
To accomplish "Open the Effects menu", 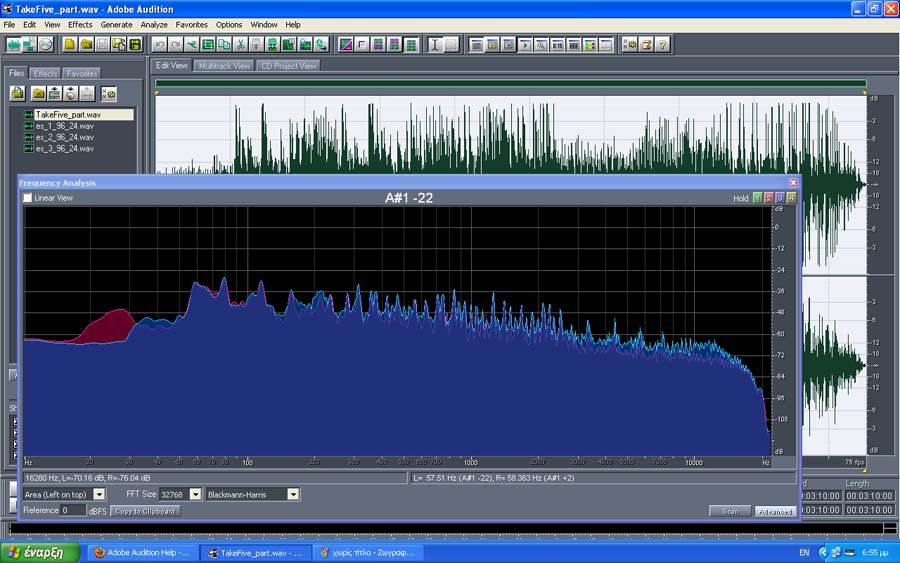I will [80, 24].
